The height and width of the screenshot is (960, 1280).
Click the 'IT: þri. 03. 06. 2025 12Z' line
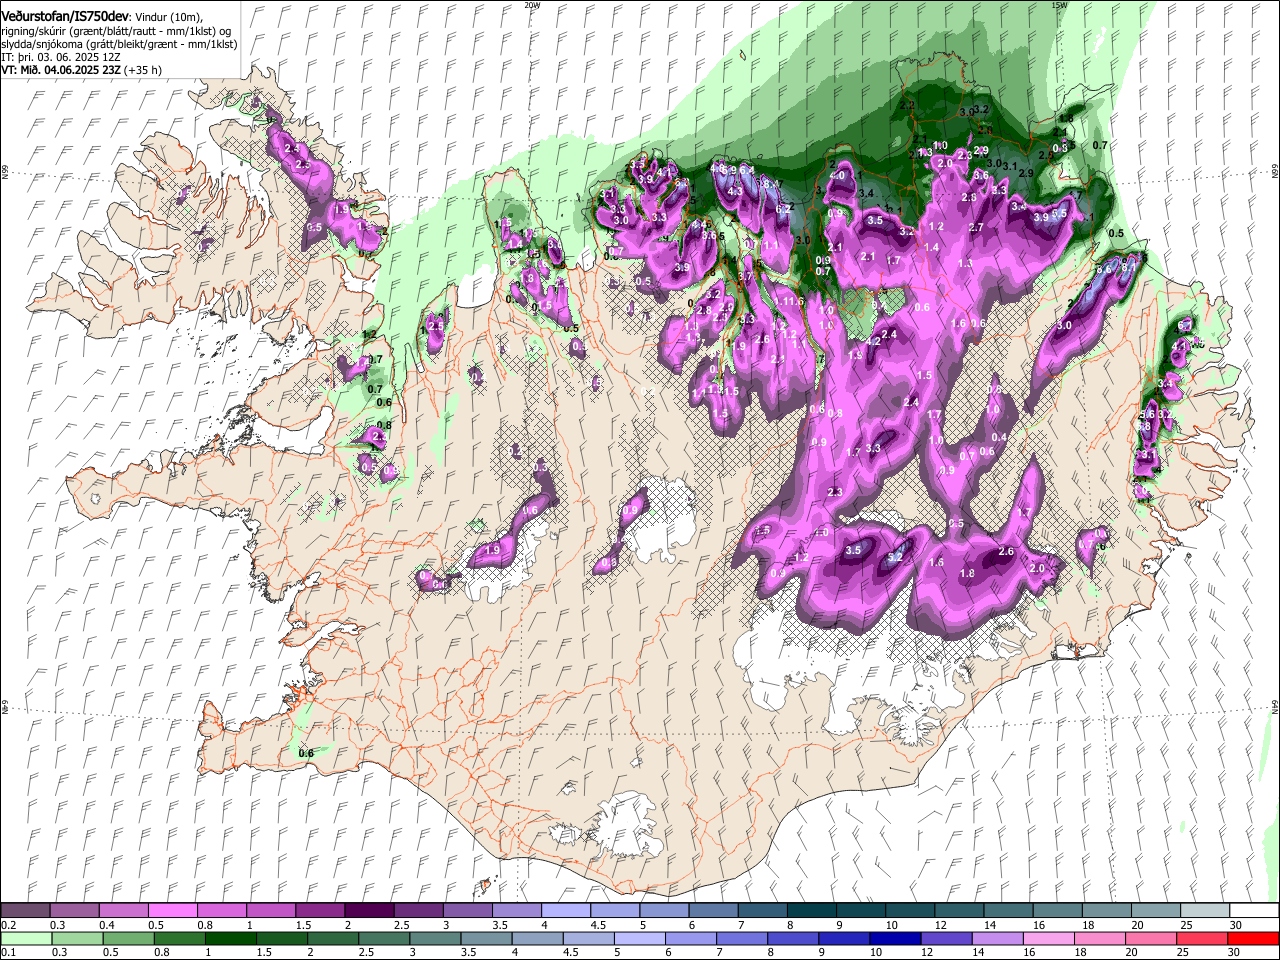coord(61,57)
